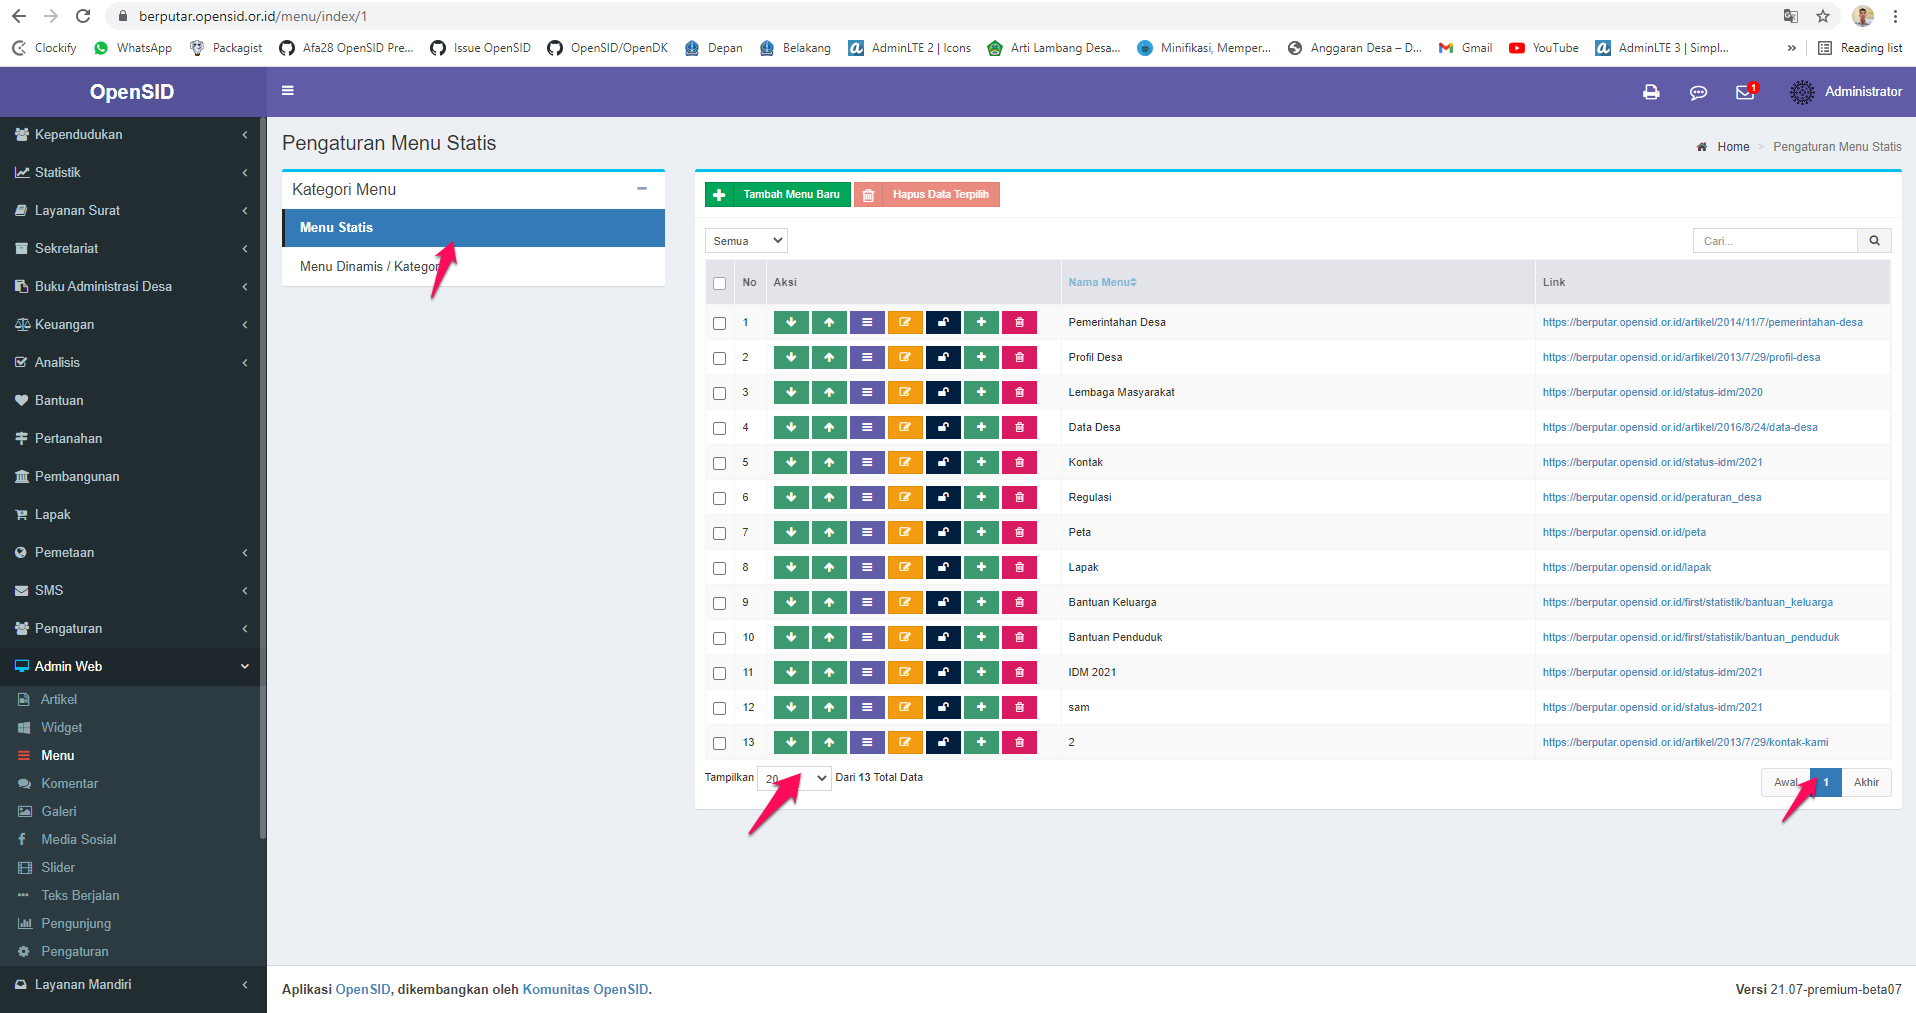
Task: Add a submenu under Data Desa
Action: click(x=981, y=427)
